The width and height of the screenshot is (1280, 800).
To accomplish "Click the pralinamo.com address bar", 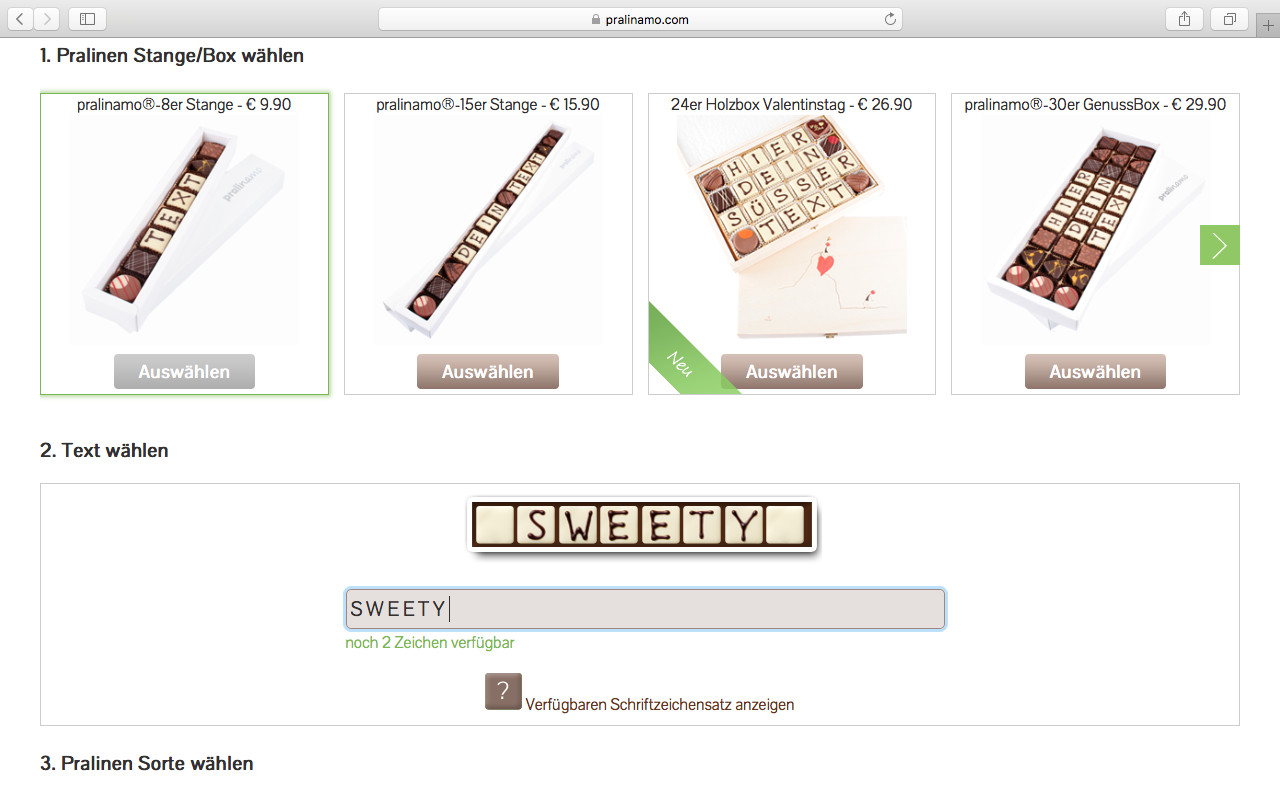I will [640, 19].
